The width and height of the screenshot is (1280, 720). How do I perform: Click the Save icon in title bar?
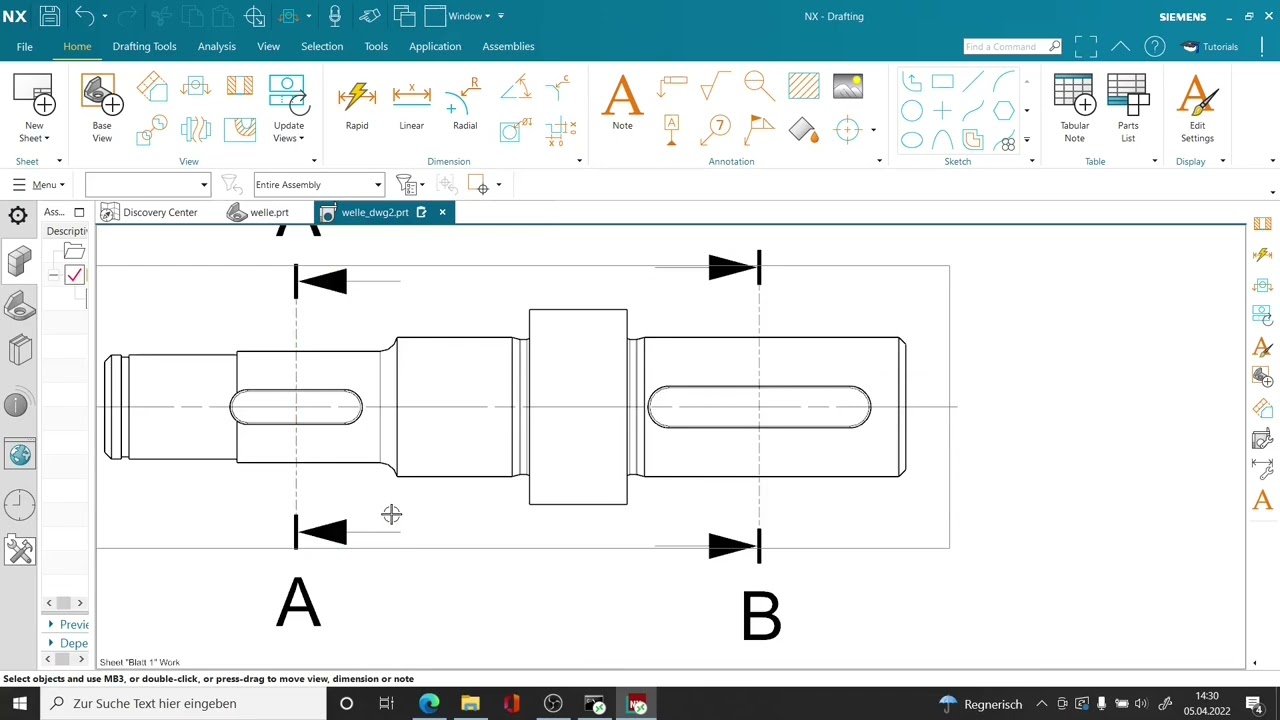(49, 16)
